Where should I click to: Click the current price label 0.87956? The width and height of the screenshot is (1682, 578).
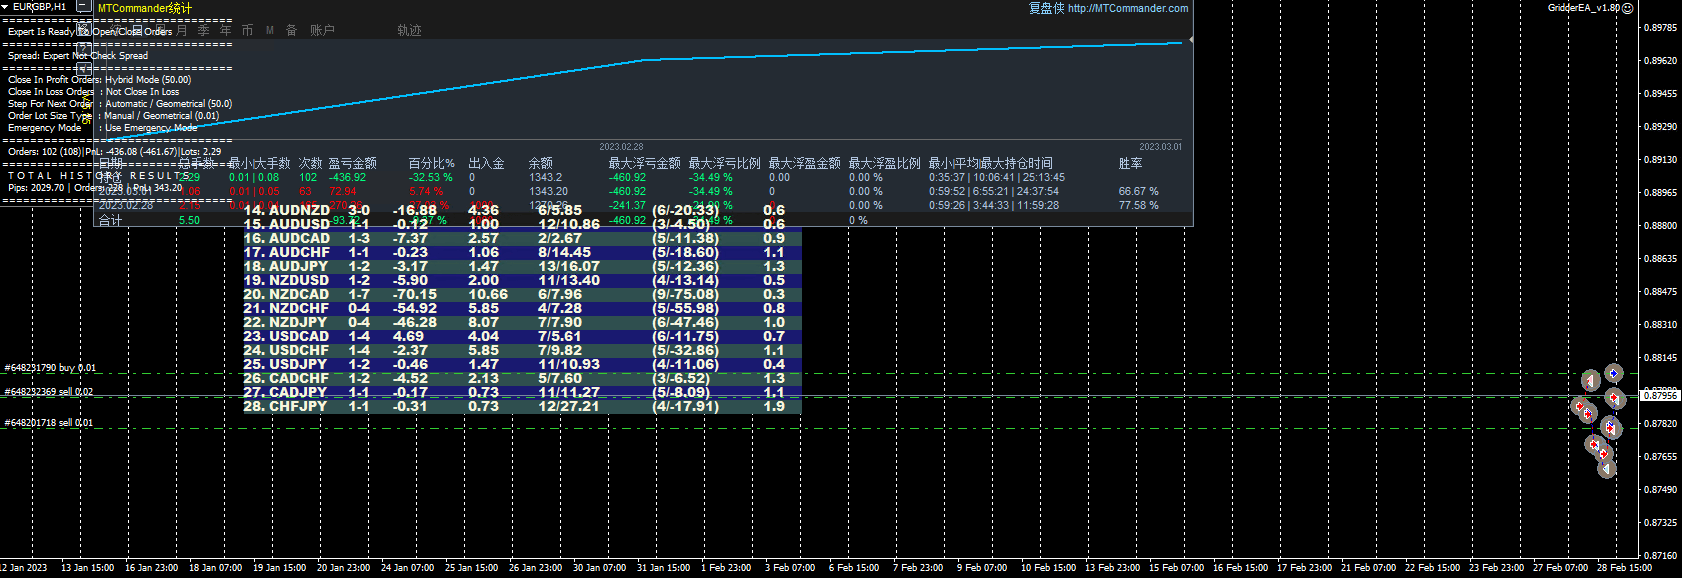click(1661, 396)
